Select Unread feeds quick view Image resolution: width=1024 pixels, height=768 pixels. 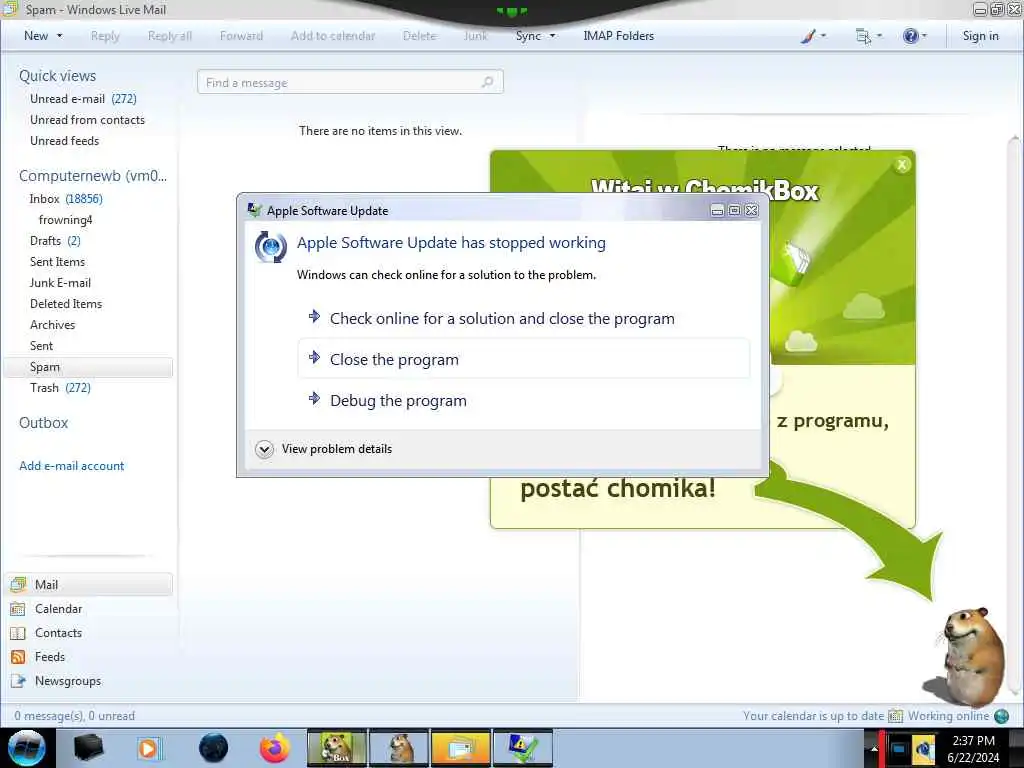(x=64, y=140)
